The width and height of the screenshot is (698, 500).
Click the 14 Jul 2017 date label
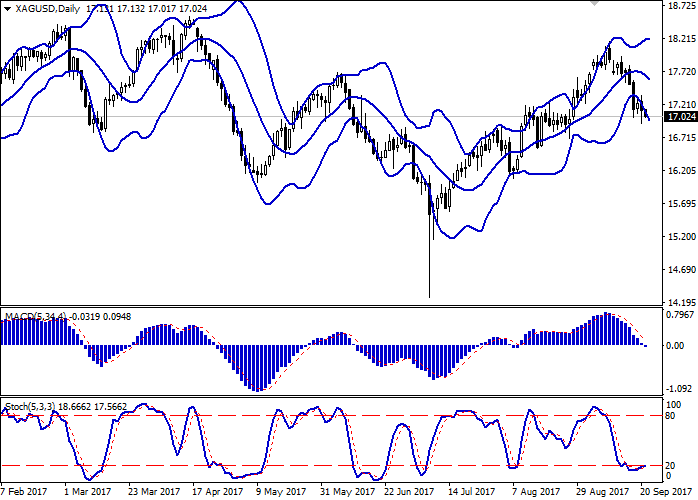[472, 492]
